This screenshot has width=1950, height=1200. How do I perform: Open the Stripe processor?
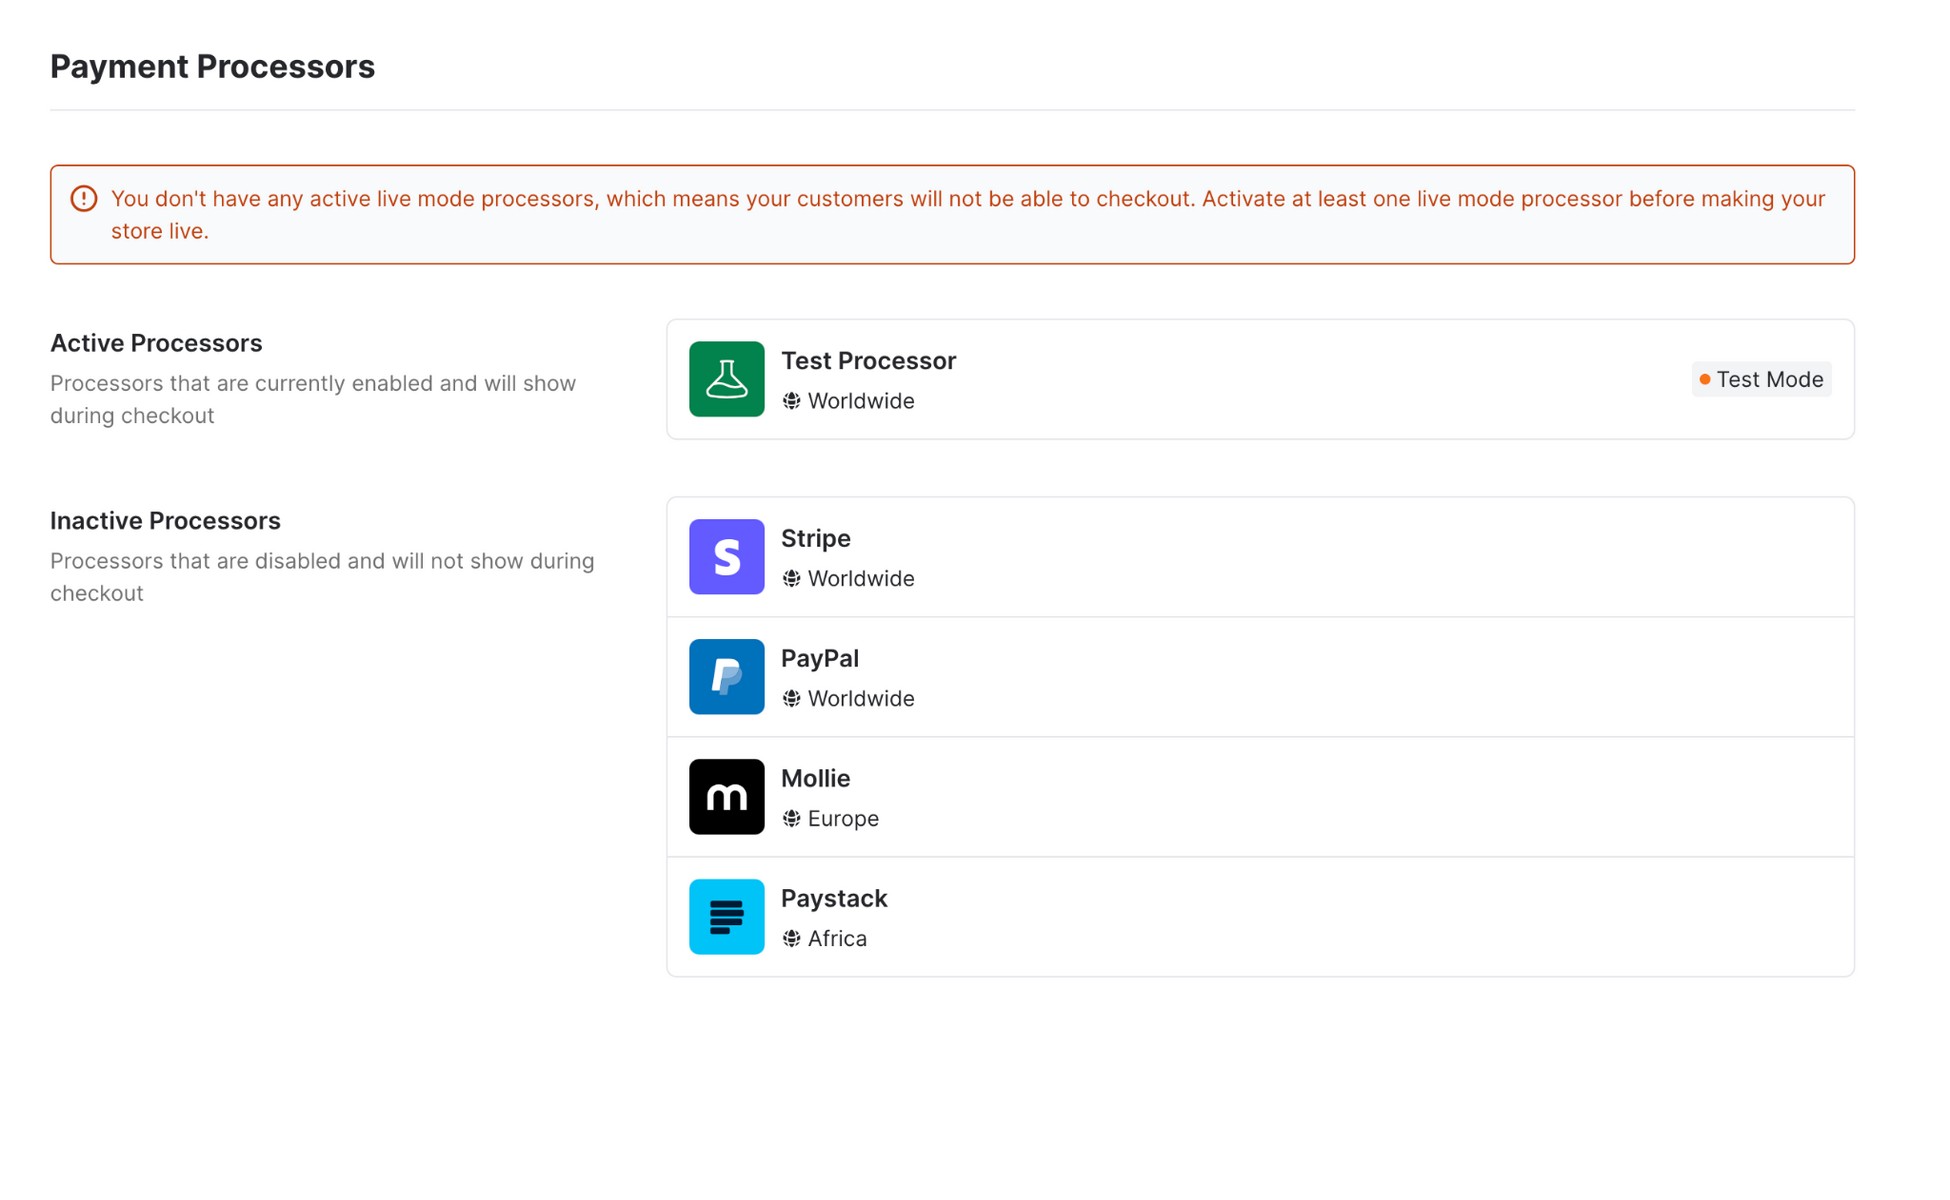(x=1260, y=557)
